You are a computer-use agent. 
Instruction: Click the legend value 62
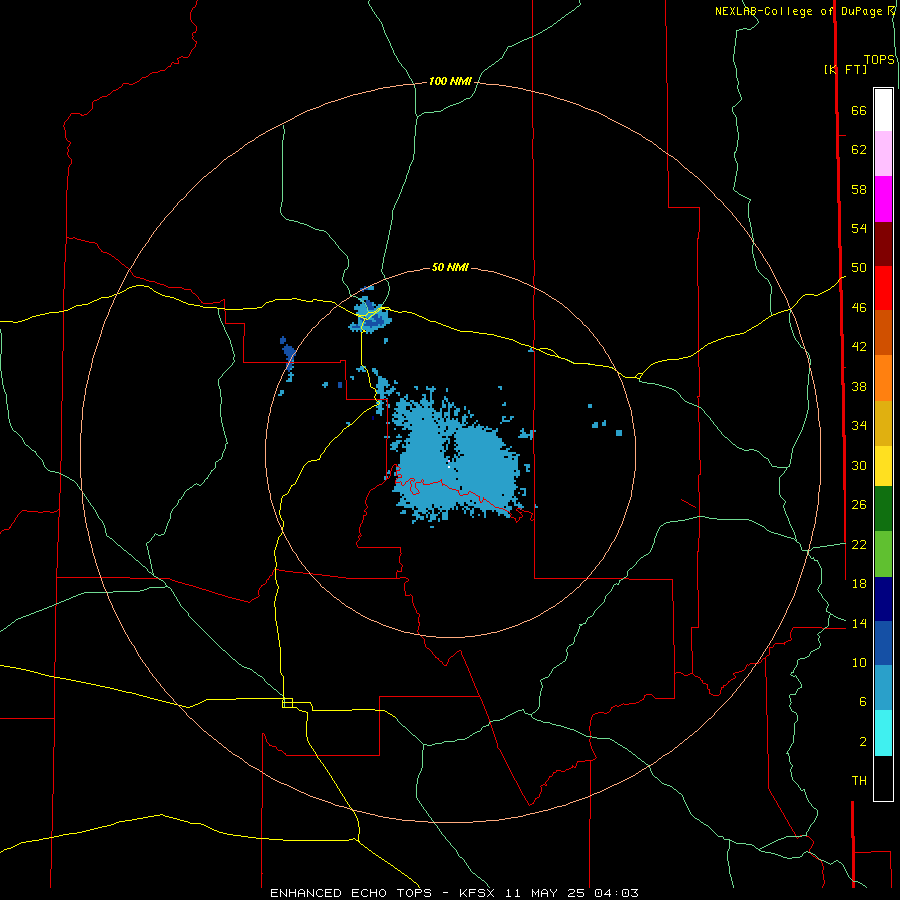click(859, 150)
